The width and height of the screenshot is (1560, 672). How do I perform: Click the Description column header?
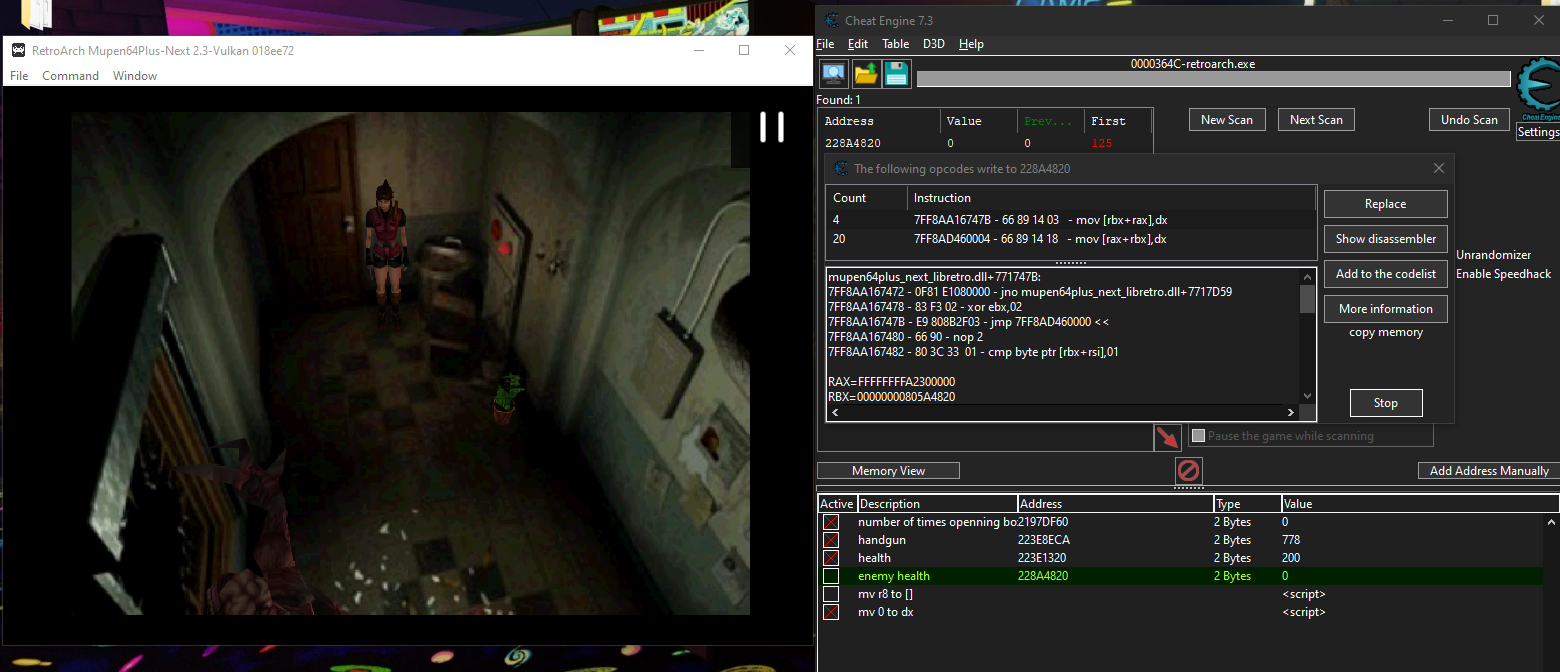click(937, 504)
